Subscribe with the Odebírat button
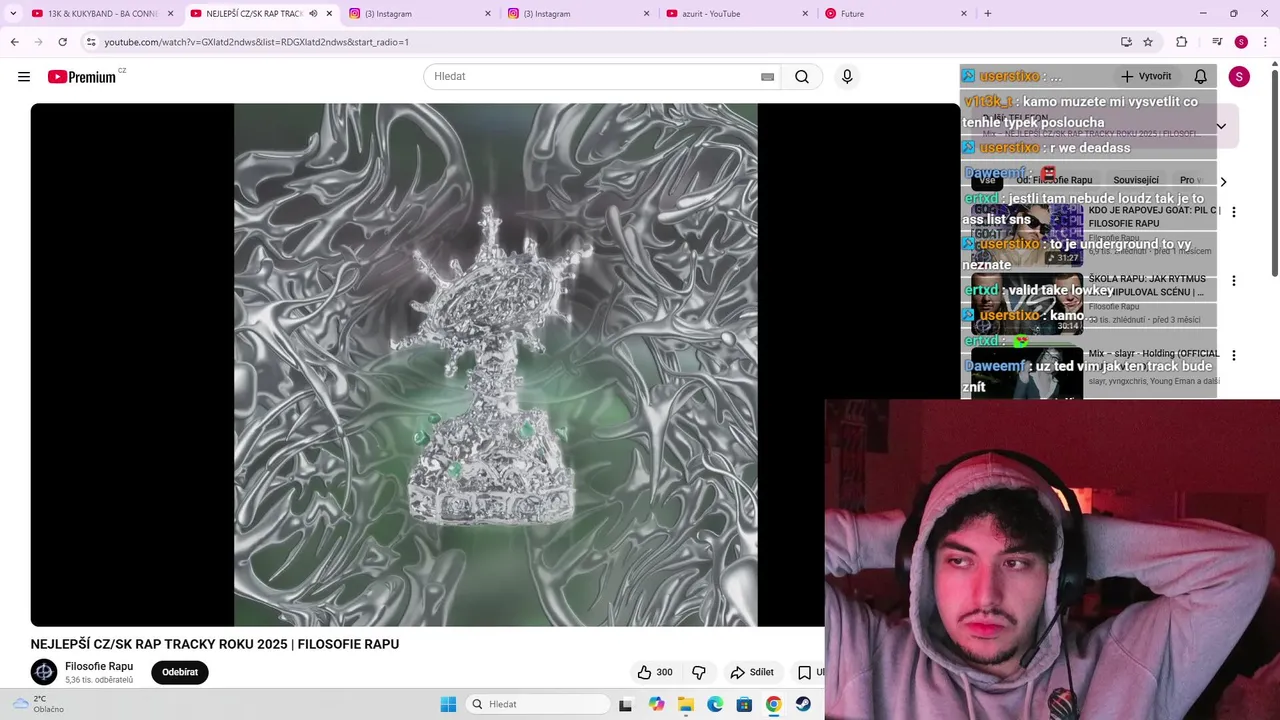The image size is (1280, 720). tap(180, 672)
